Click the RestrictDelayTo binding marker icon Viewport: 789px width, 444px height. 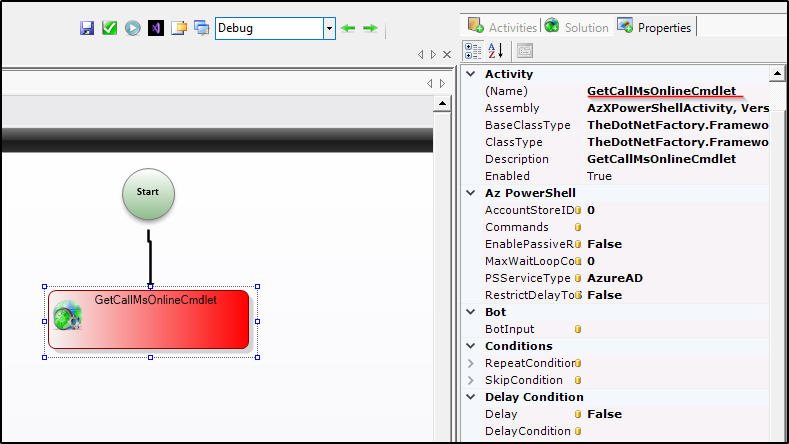[578, 295]
